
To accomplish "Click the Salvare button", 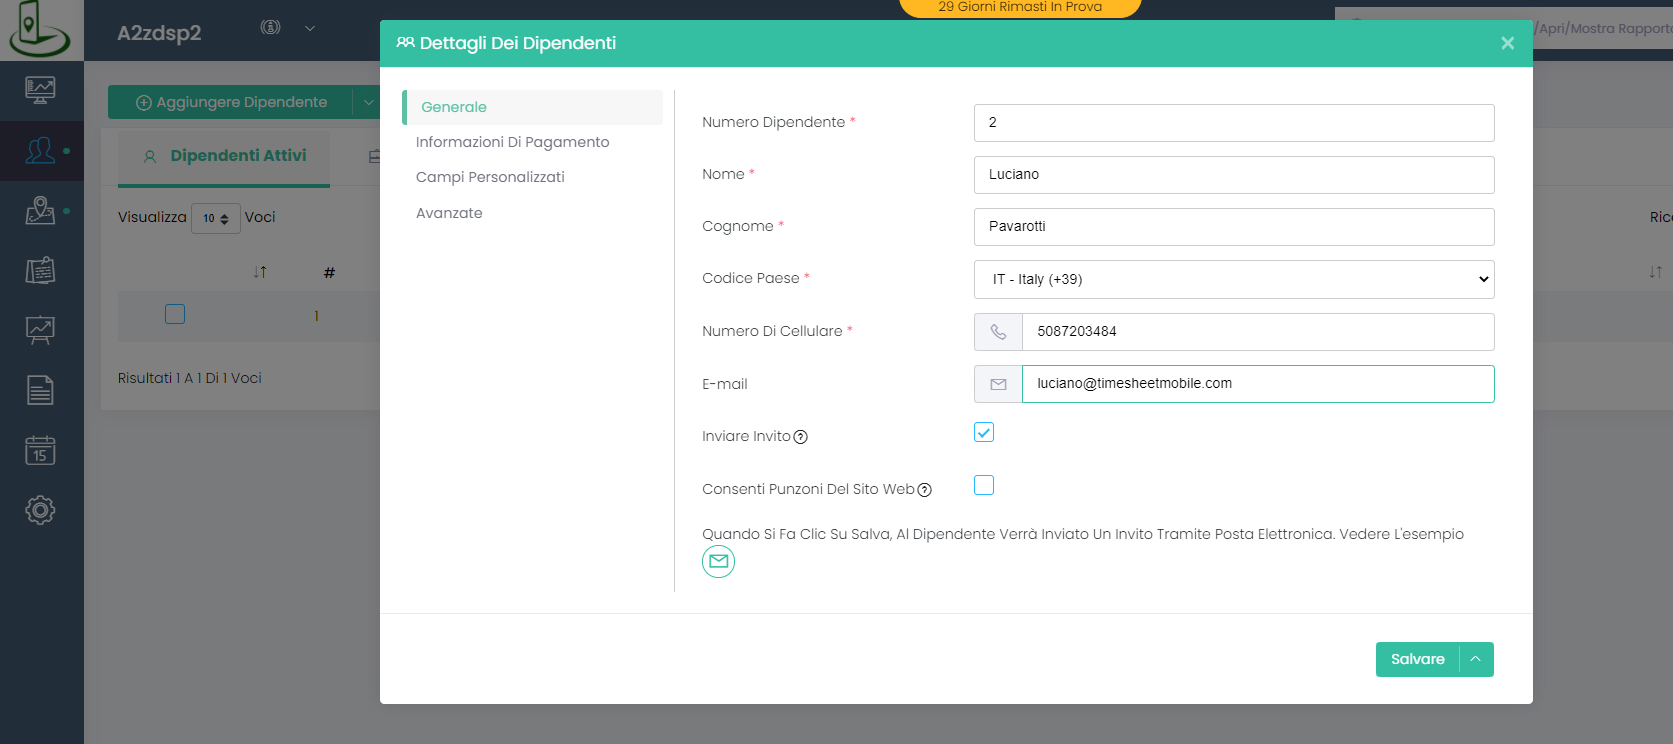I will [1417, 659].
